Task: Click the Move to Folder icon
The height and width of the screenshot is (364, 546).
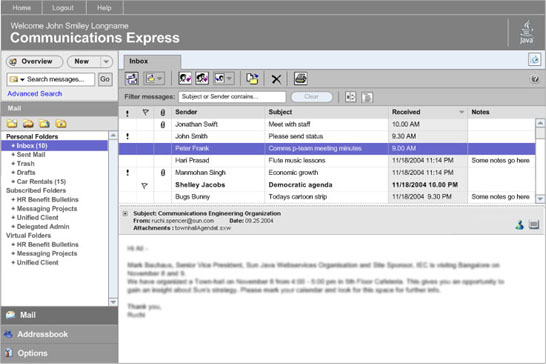Action: coord(252,79)
